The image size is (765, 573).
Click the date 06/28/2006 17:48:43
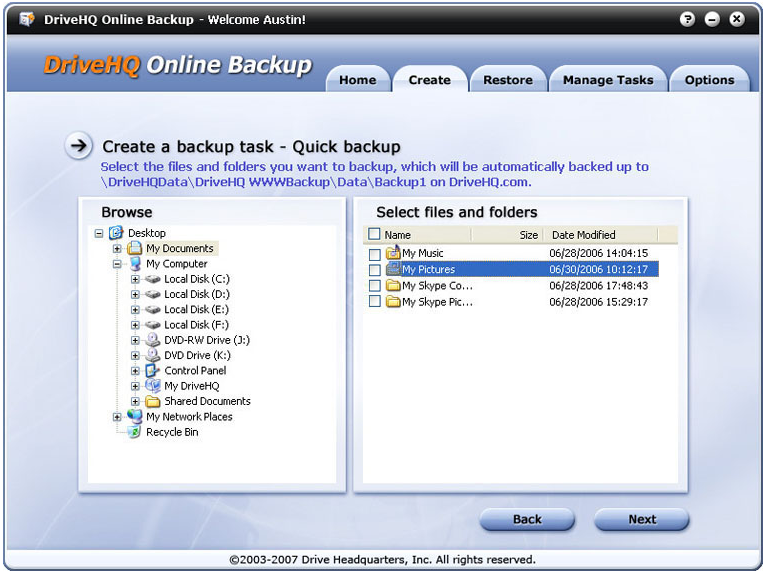[598, 286]
